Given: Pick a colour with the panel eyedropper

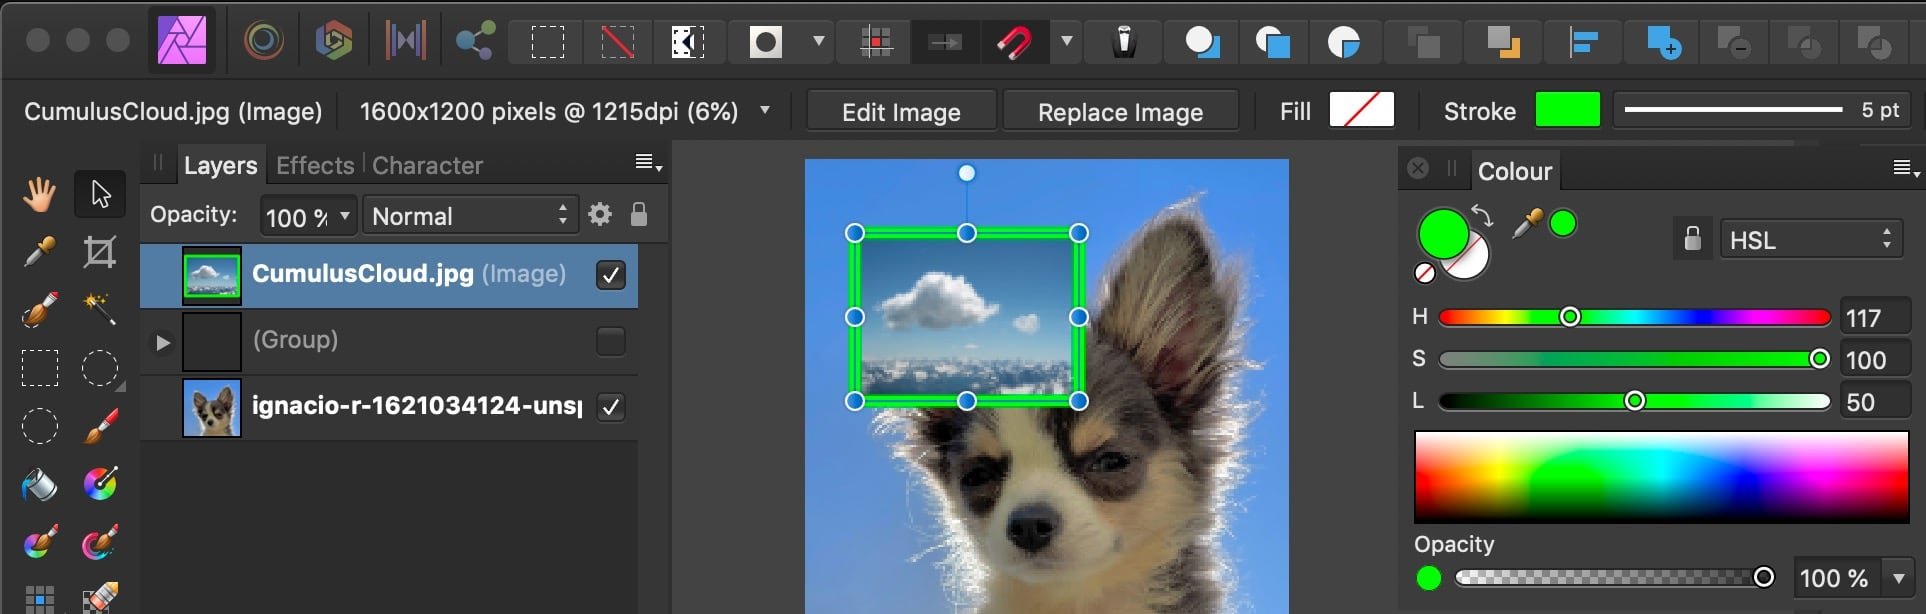Looking at the screenshot, I should pyautogui.click(x=1526, y=224).
